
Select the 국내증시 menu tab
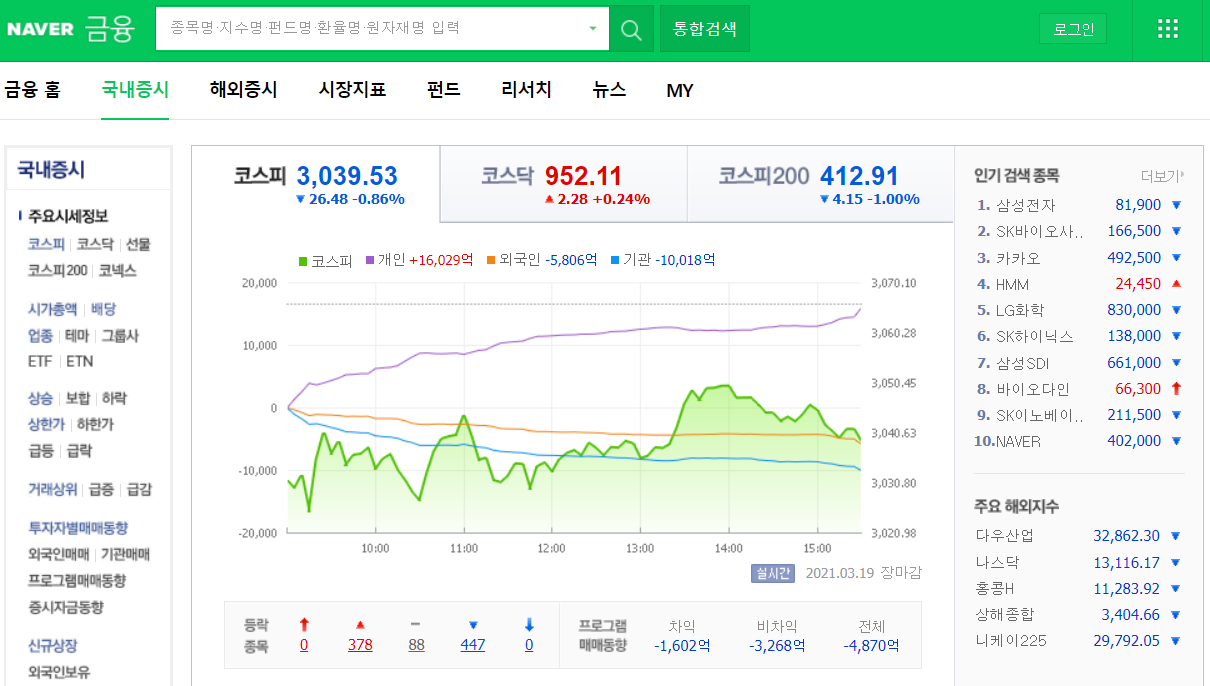point(135,90)
